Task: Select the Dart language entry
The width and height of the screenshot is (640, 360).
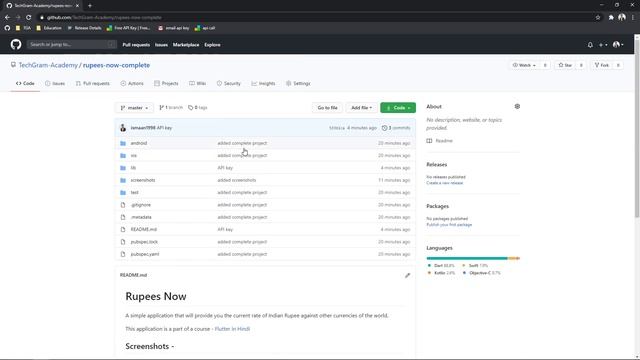Action: [x=441, y=266]
